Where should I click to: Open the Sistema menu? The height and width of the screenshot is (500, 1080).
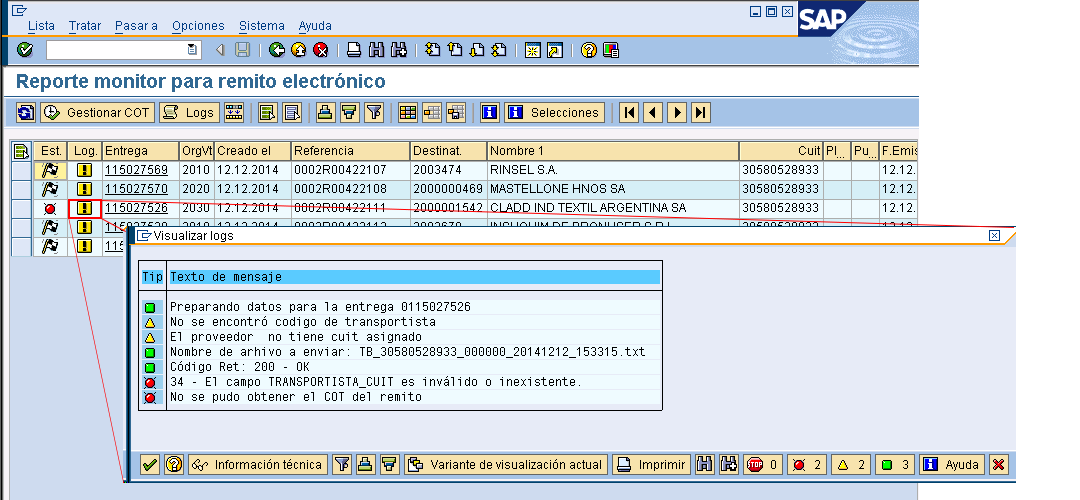(262, 25)
